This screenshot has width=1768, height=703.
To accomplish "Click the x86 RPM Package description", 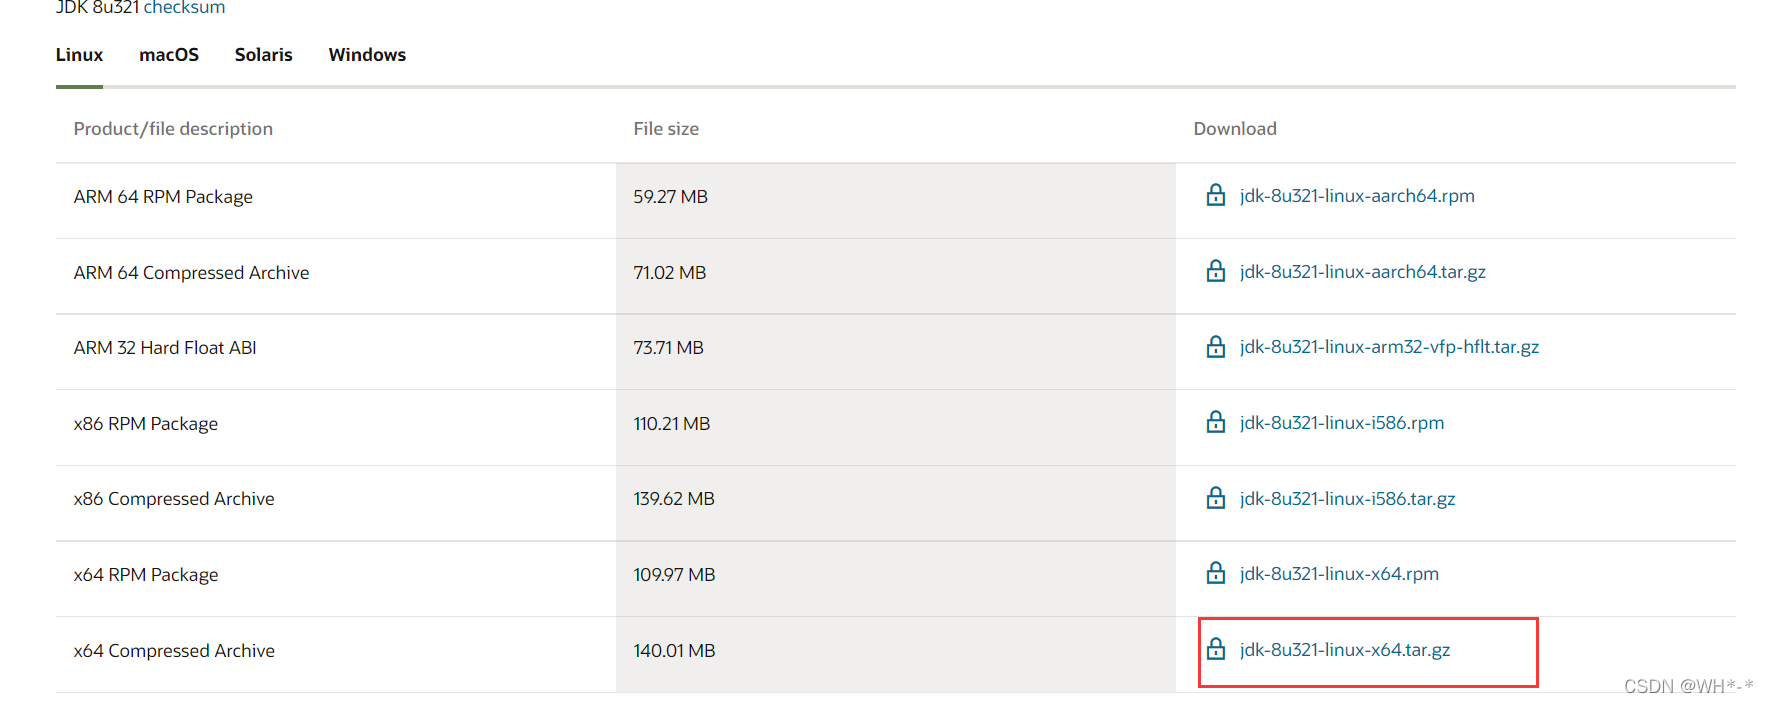I will click(146, 424).
